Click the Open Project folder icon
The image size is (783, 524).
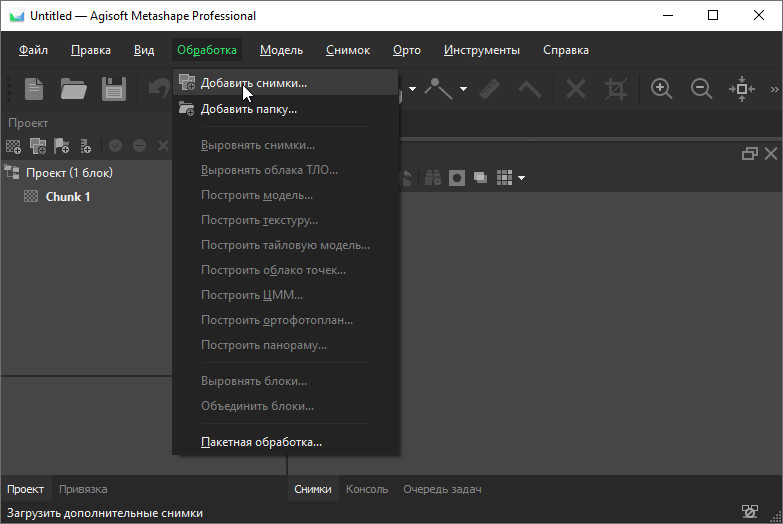click(73, 88)
